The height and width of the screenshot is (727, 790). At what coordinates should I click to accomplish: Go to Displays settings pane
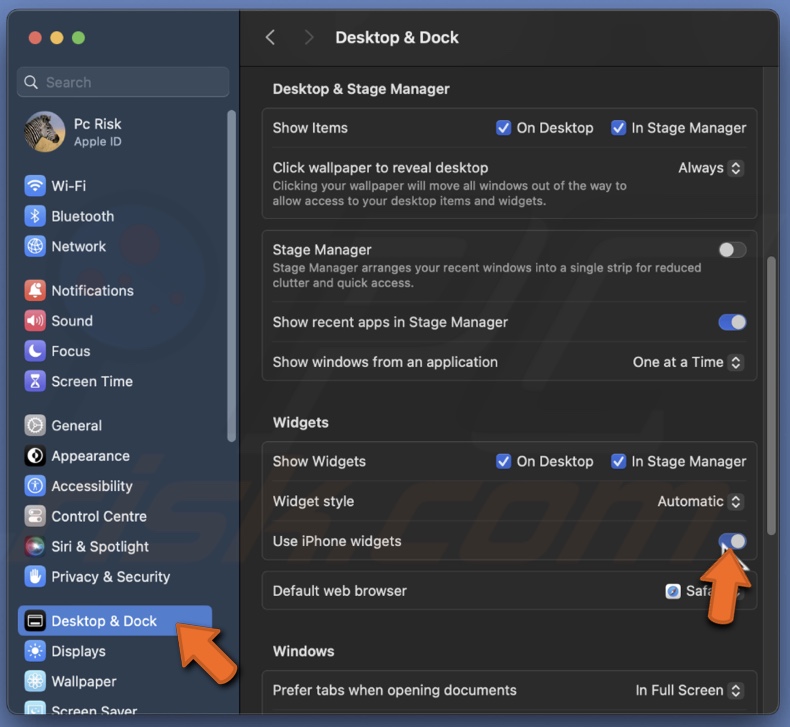click(78, 651)
